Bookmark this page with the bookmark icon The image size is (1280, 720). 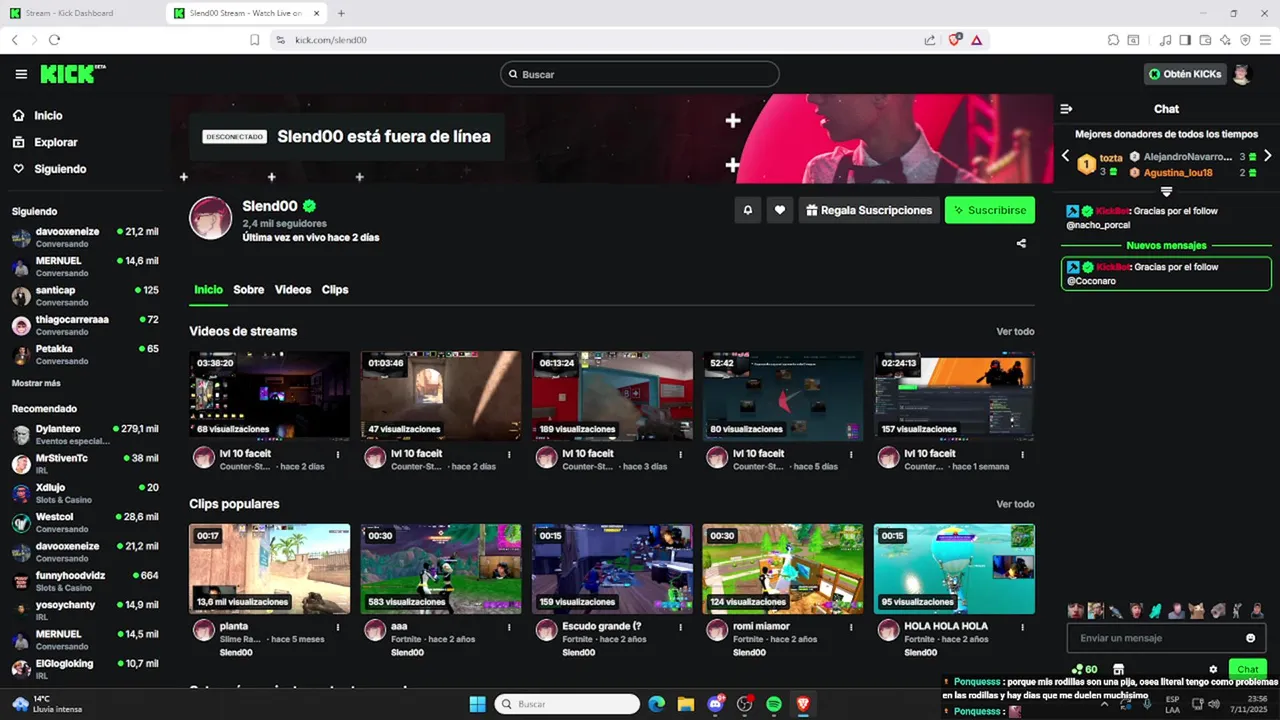255,40
